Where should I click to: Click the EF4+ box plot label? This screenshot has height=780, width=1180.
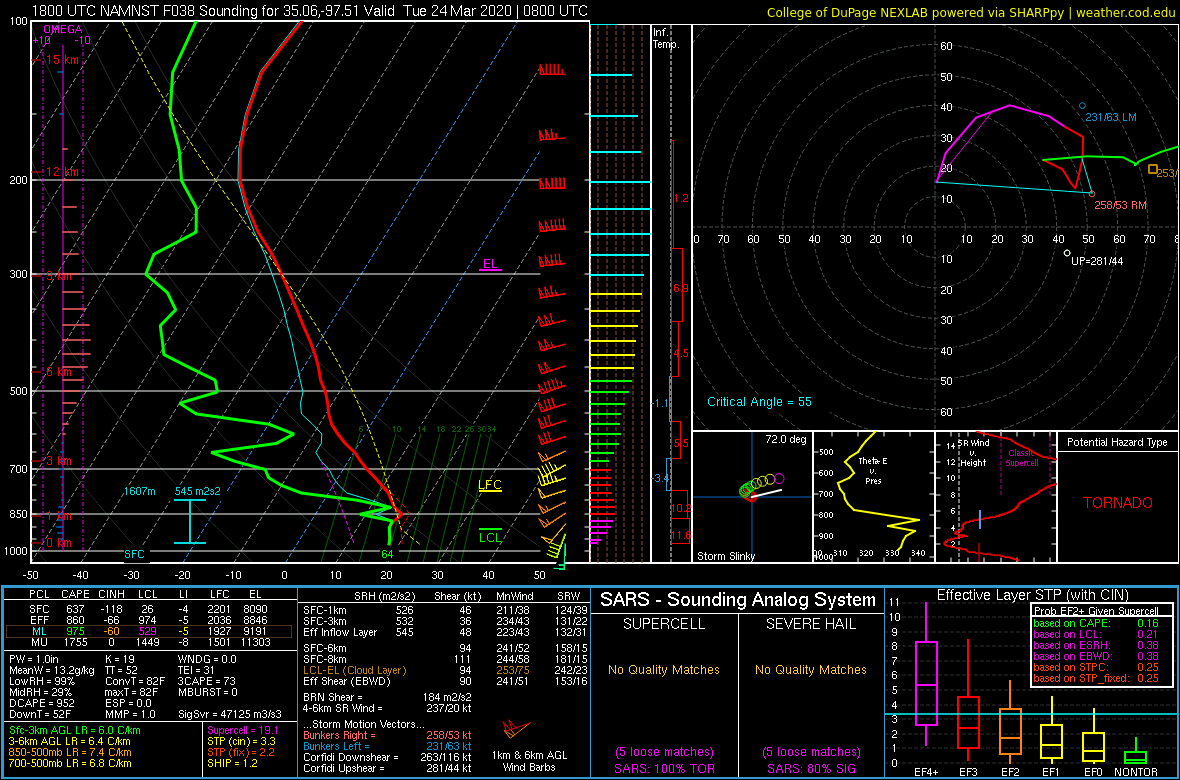coord(924,772)
